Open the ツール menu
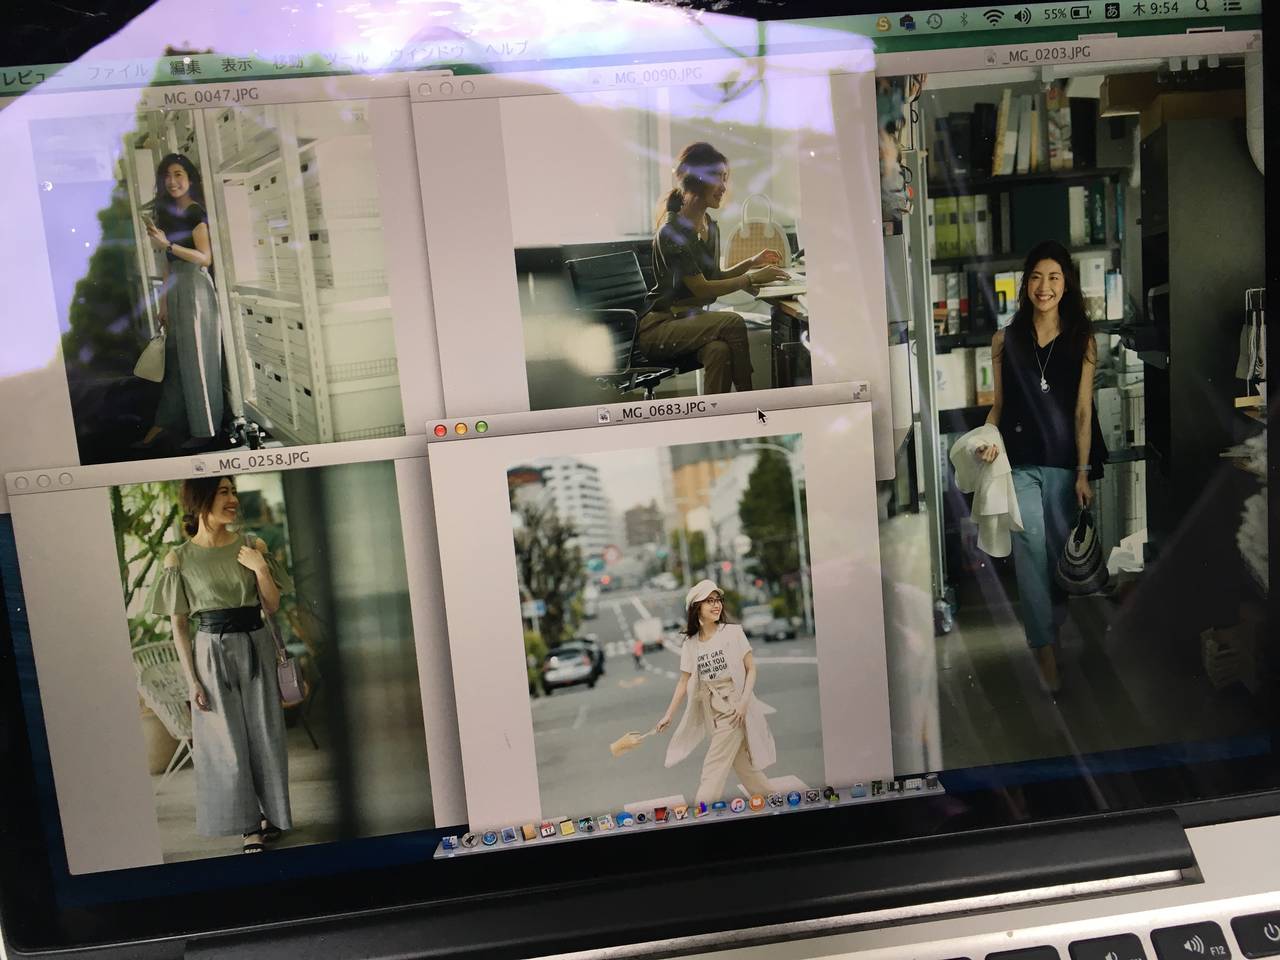The image size is (1280, 960). pos(348,56)
